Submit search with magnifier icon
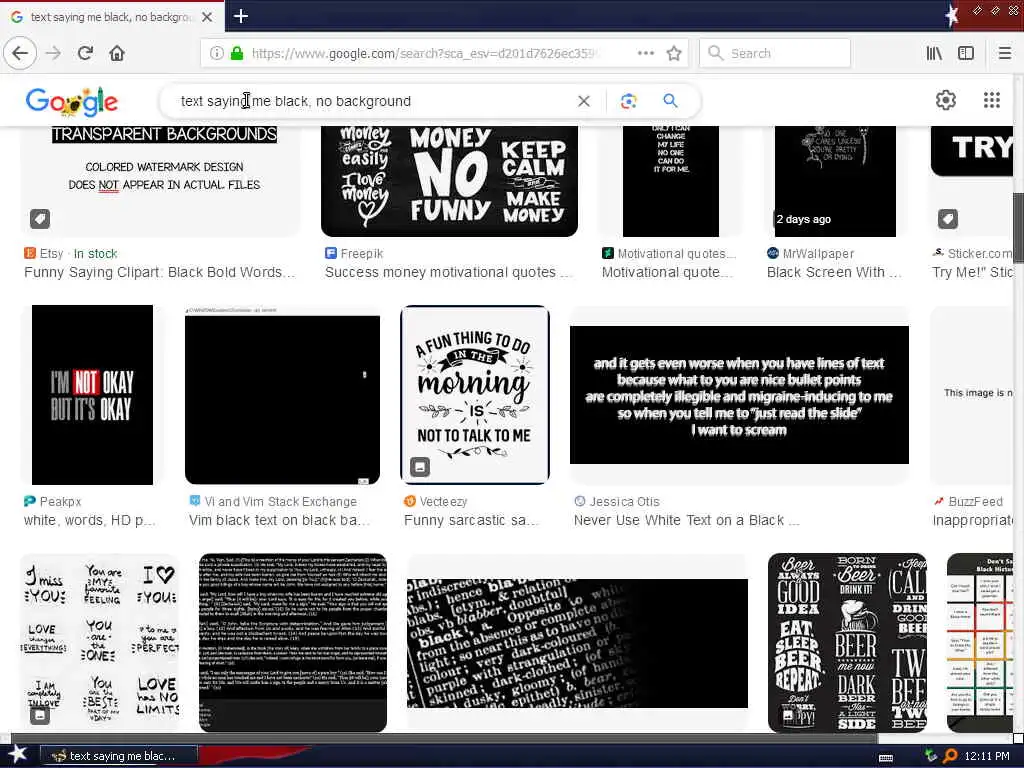1024x768 pixels. [x=670, y=101]
